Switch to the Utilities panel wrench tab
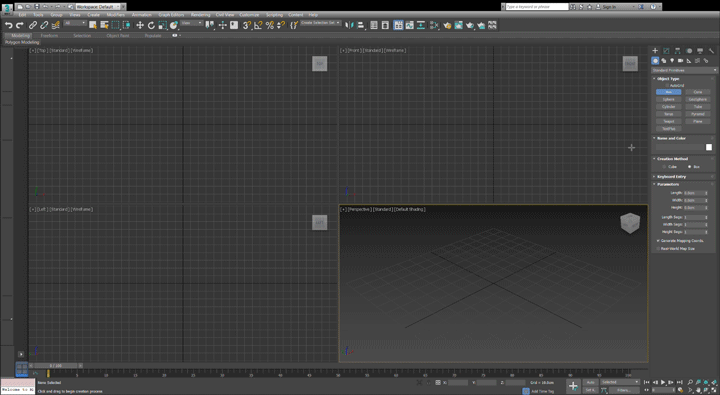This screenshot has width=720, height=395. (711, 51)
